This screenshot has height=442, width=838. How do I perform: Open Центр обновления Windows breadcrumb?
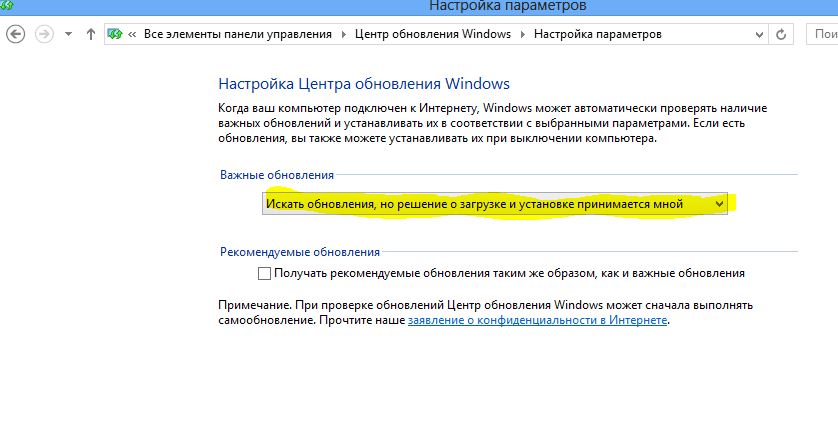point(433,34)
